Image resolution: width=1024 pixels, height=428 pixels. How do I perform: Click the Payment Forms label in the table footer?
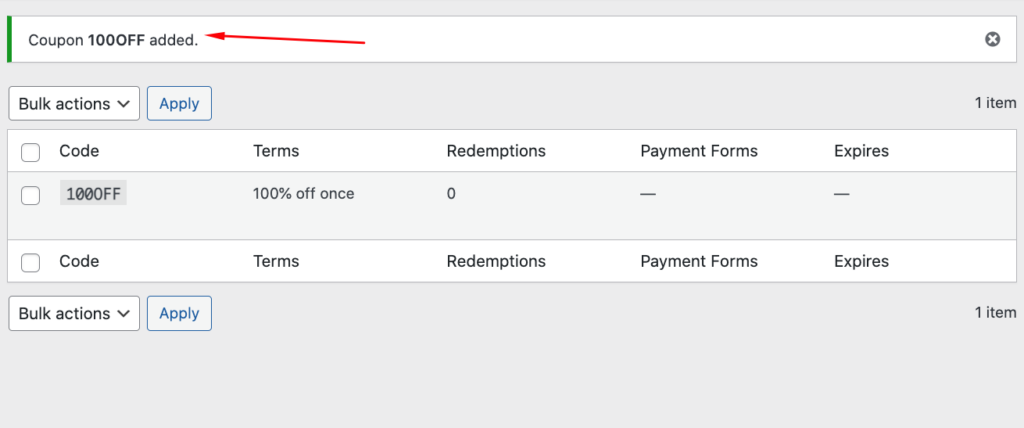(x=699, y=261)
